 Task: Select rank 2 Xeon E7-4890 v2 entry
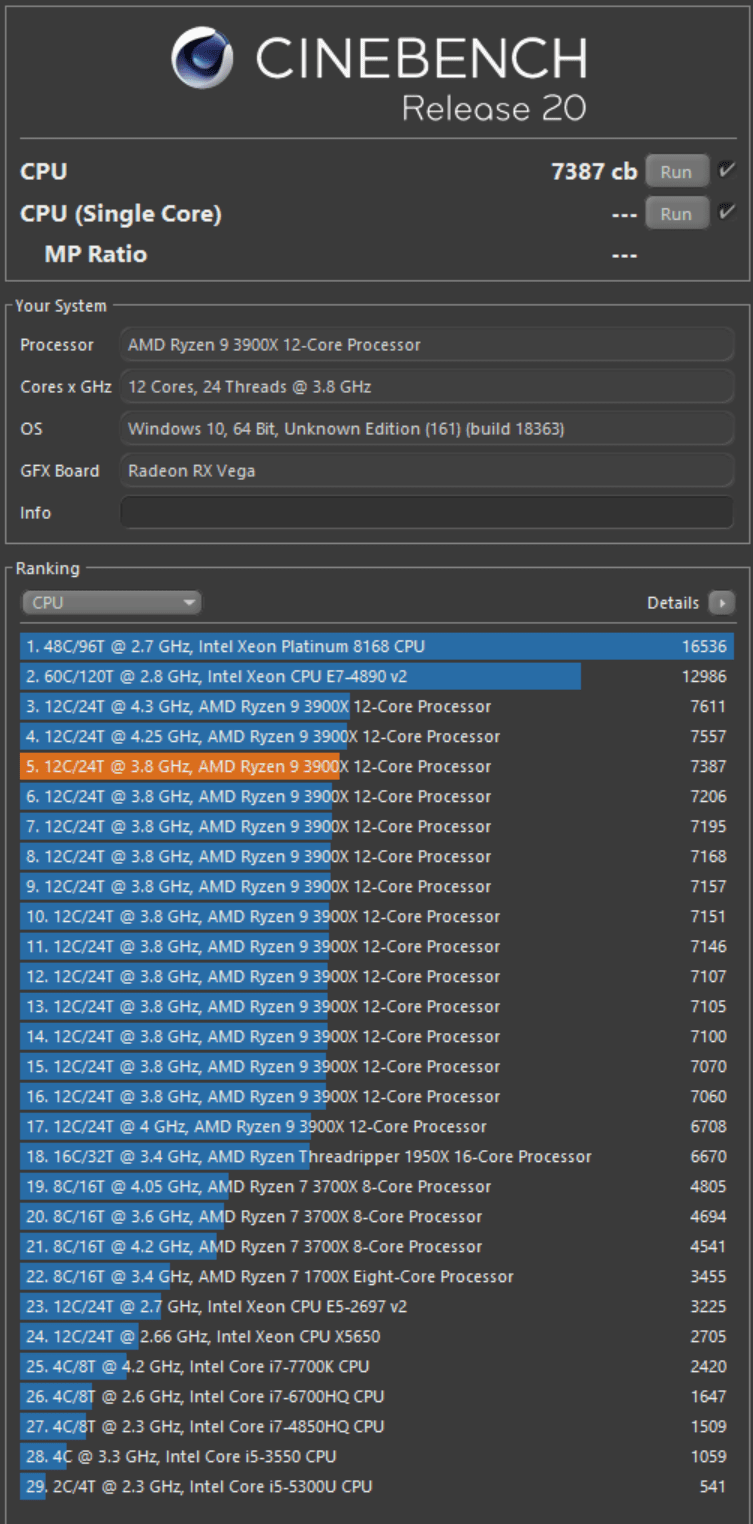377,676
